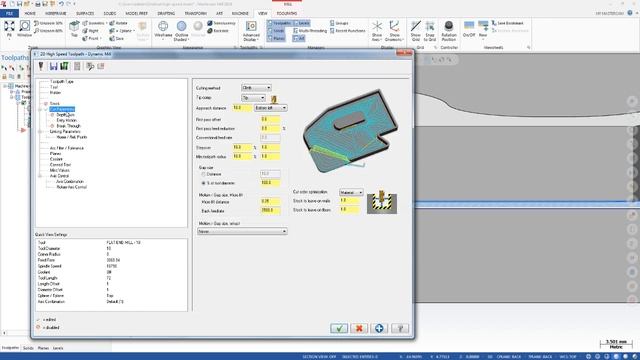Toggle the Art manager checkbox

point(296,38)
